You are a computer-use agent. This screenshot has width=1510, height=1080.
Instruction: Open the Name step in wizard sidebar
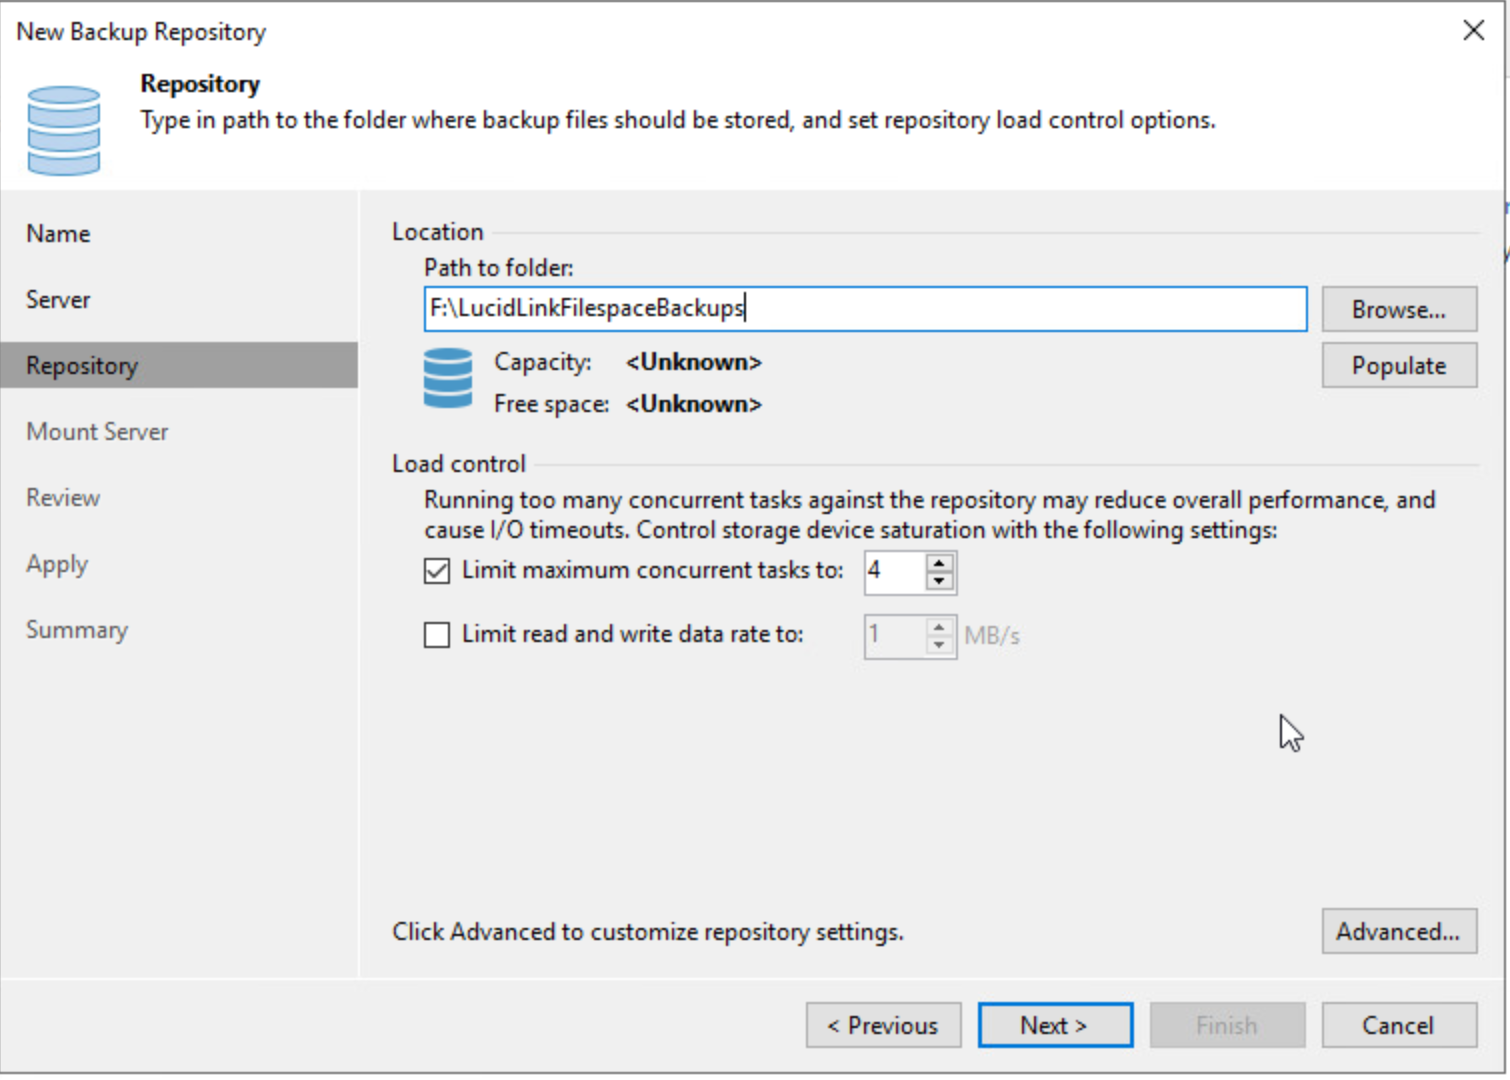tap(58, 233)
